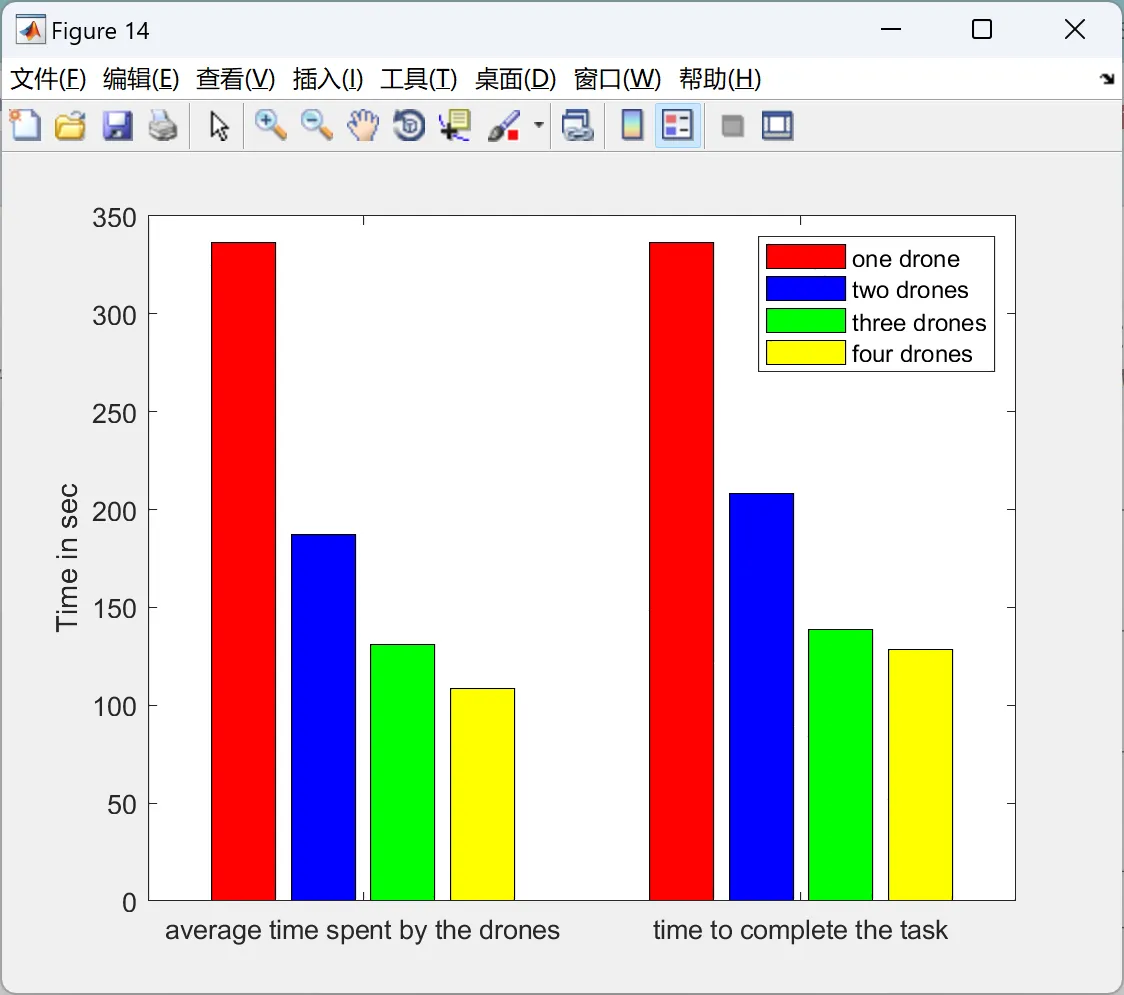The height and width of the screenshot is (995, 1124).
Task: Minimize the Figure 14 window
Action: (x=891, y=29)
